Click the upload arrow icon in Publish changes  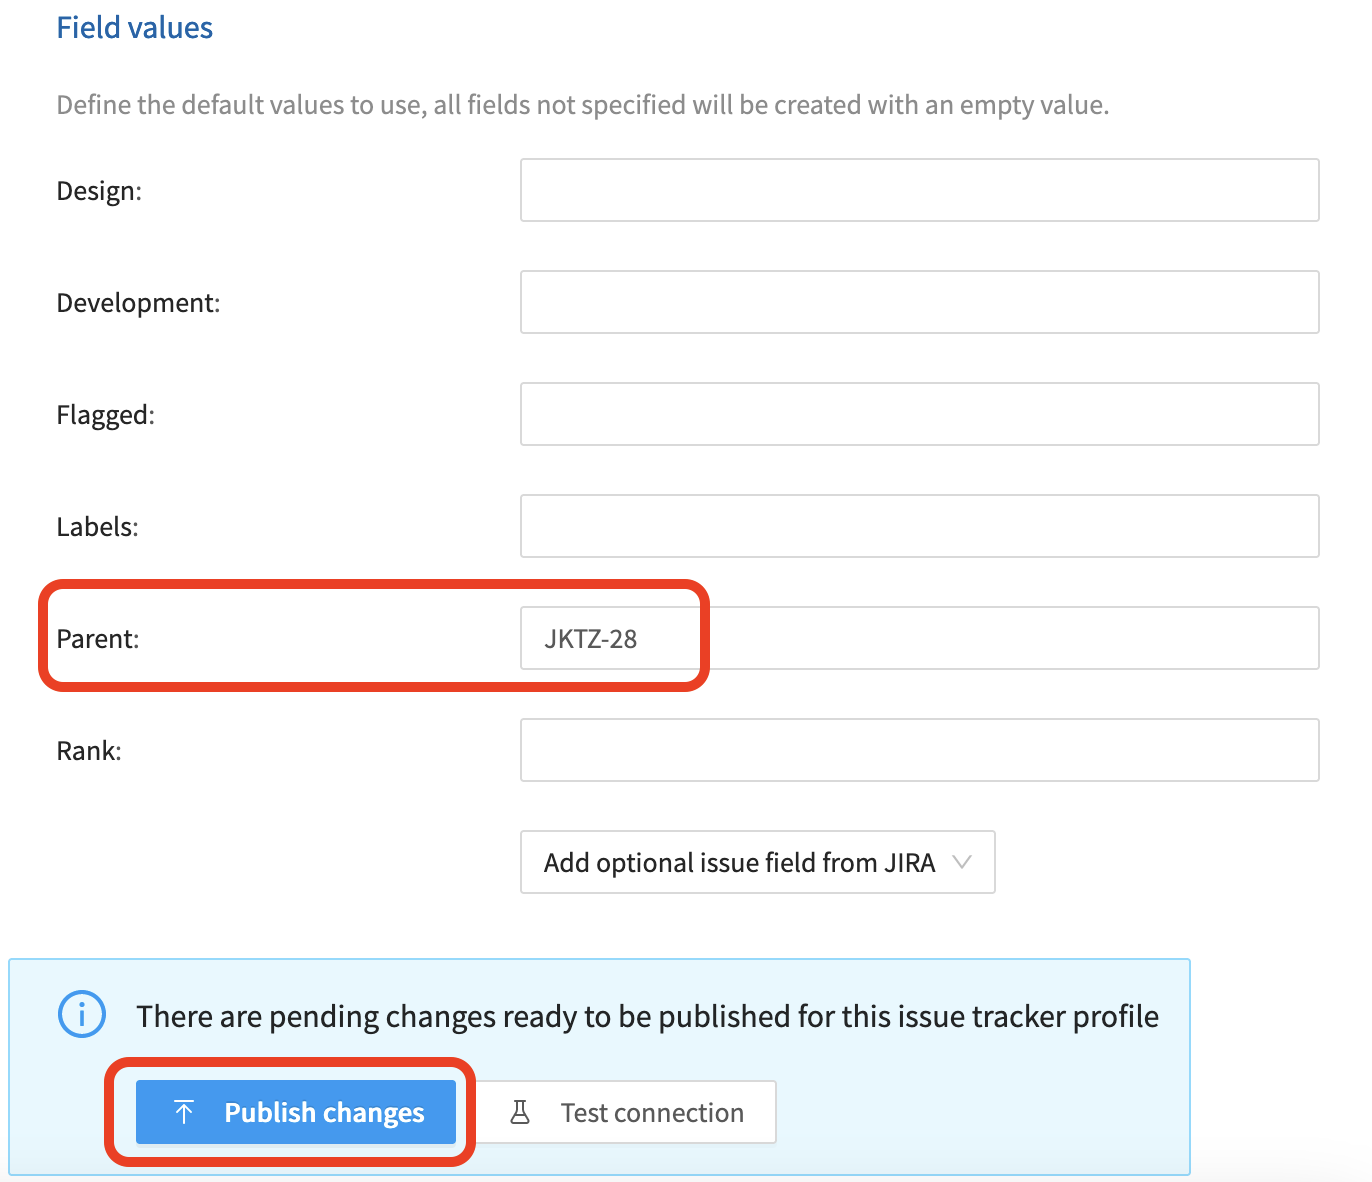pos(184,1111)
